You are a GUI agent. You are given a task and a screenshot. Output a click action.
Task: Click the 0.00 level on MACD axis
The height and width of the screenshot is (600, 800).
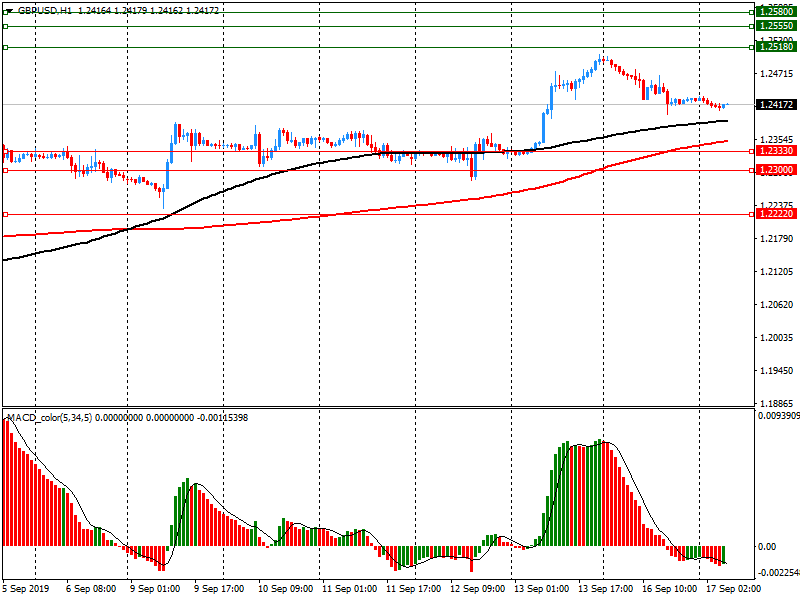[767, 547]
